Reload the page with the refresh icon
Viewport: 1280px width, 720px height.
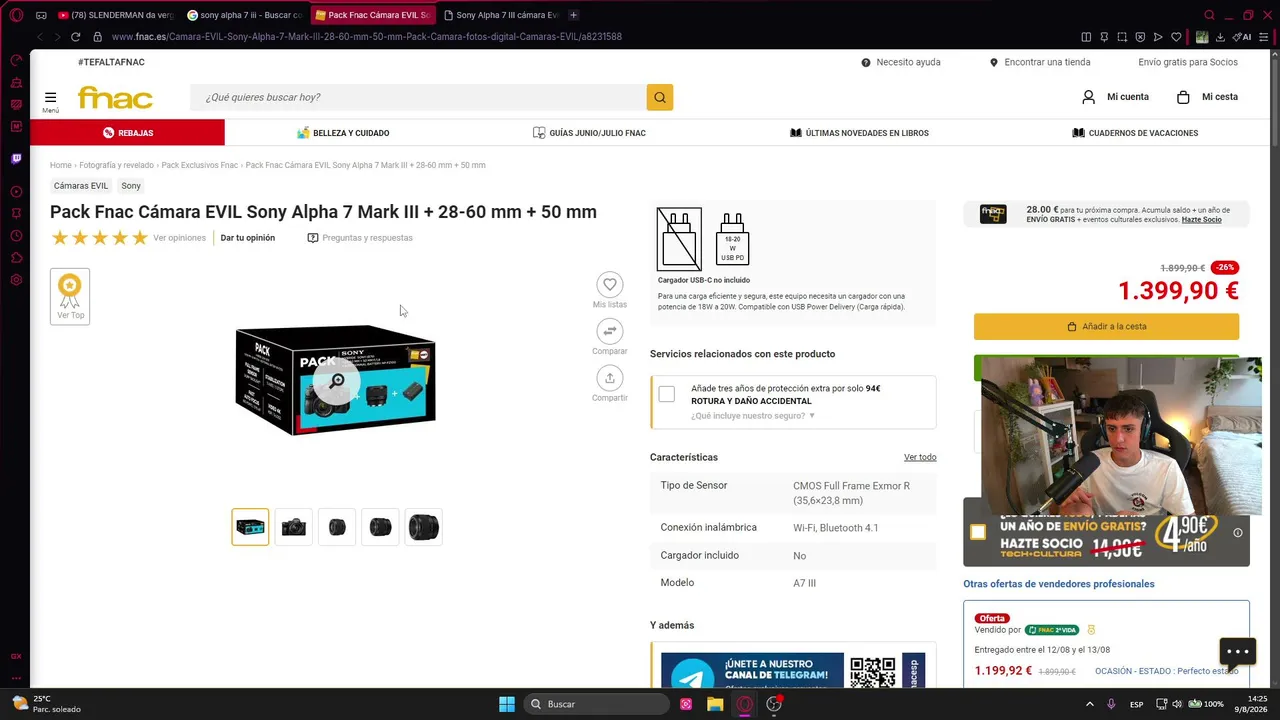(x=75, y=37)
